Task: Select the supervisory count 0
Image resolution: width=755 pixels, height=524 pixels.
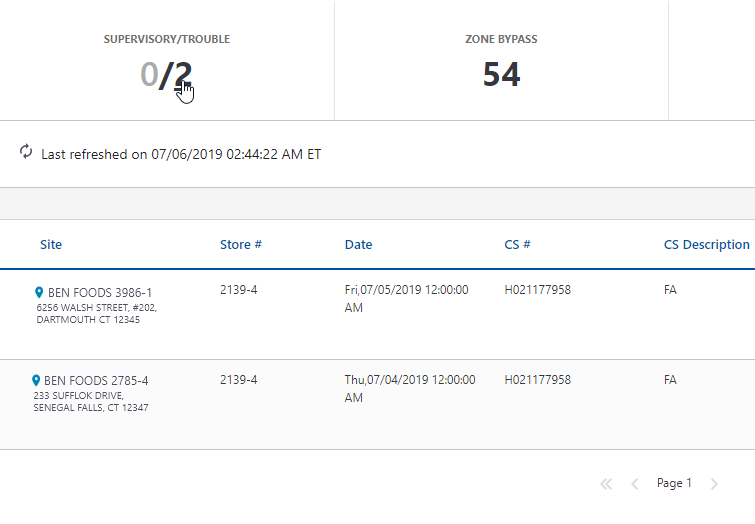Action: click(x=149, y=75)
